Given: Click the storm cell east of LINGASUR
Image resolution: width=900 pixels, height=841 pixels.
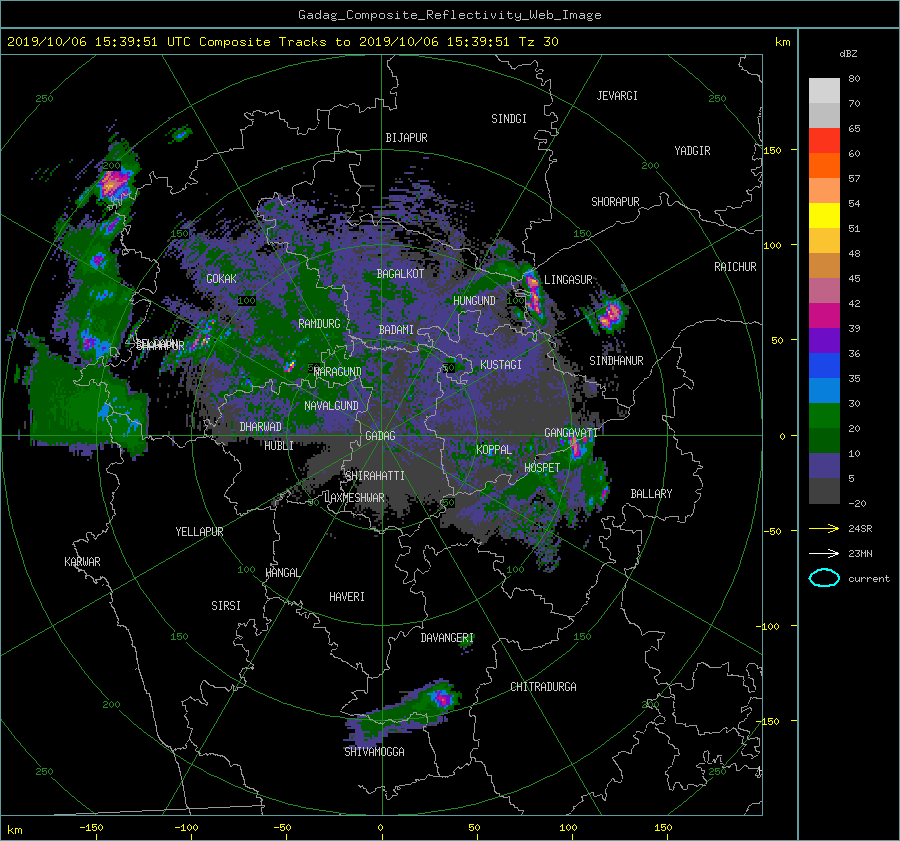Looking at the screenshot, I should tap(610, 315).
